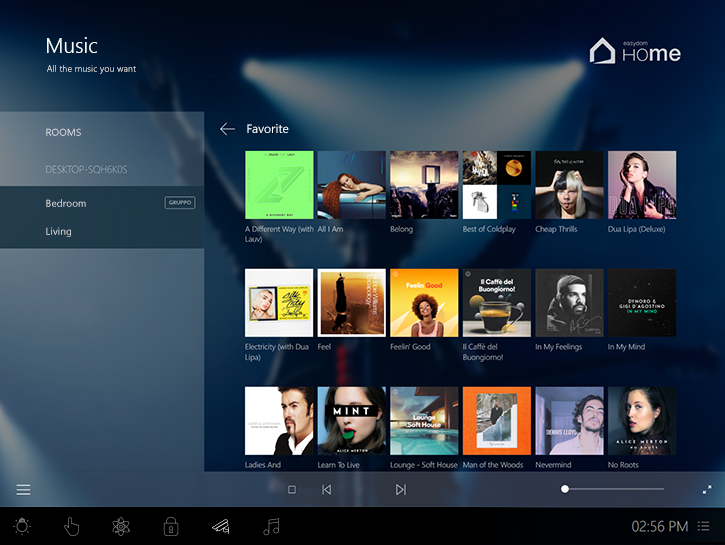This screenshot has width=725, height=545.
Task: Open the hamburger menu above the bottom bar
Action: [24, 490]
